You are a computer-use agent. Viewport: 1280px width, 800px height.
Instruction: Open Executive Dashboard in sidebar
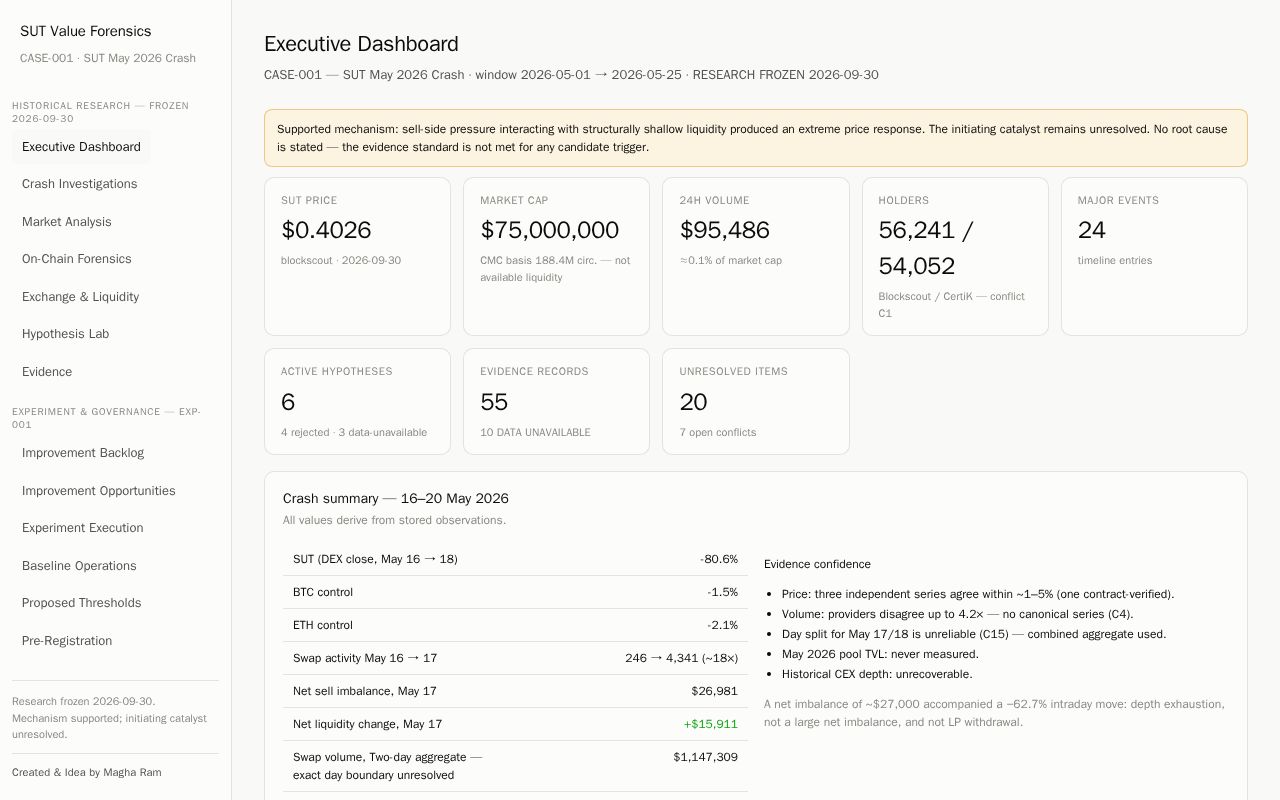tap(81, 147)
